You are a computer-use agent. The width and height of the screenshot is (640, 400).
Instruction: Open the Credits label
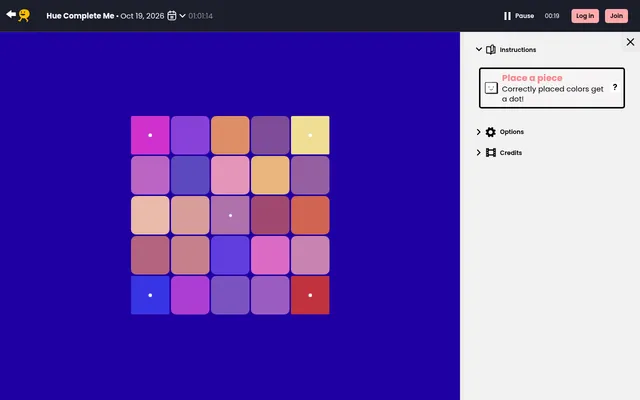point(511,153)
